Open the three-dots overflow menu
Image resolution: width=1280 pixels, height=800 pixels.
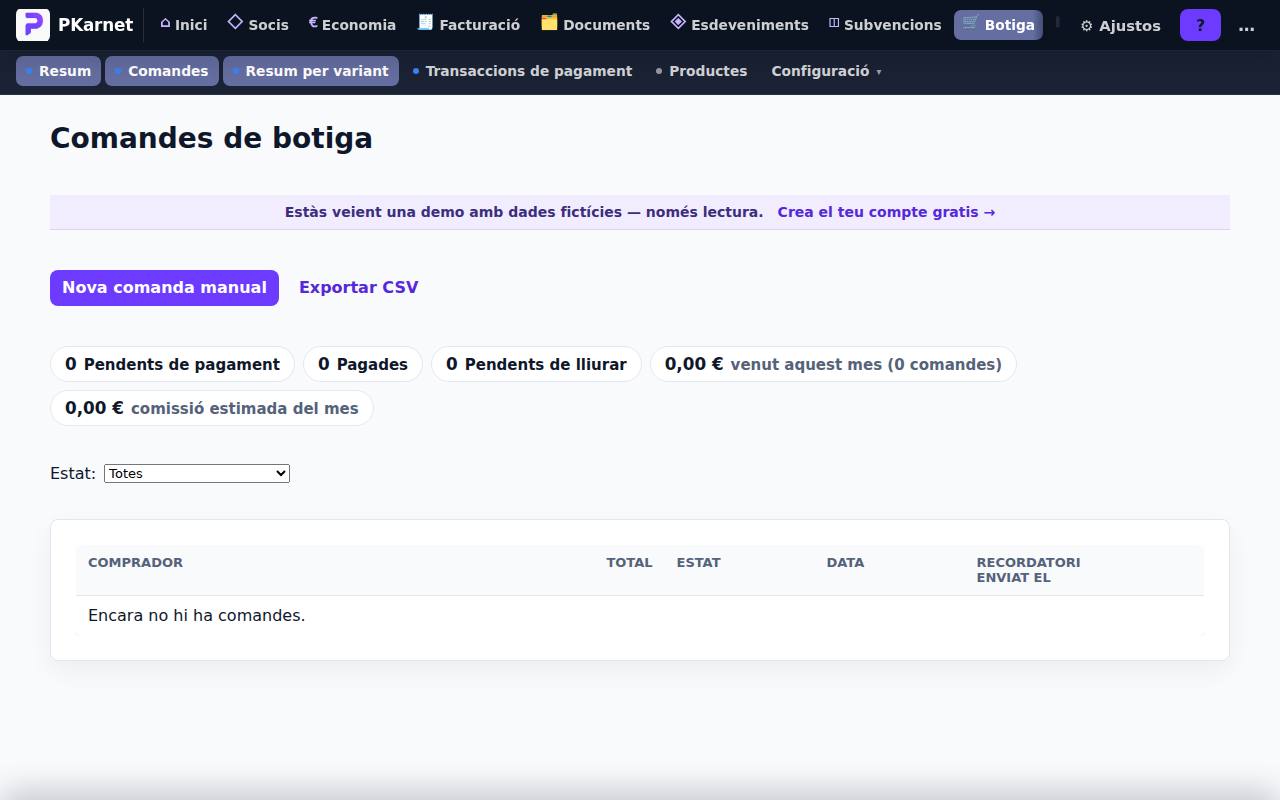1246,26
